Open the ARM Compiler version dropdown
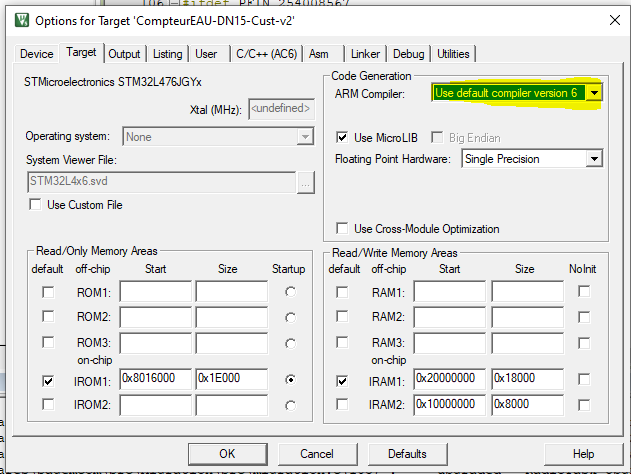Image resolution: width=631 pixels, height=474 pixels. point(594,93)
